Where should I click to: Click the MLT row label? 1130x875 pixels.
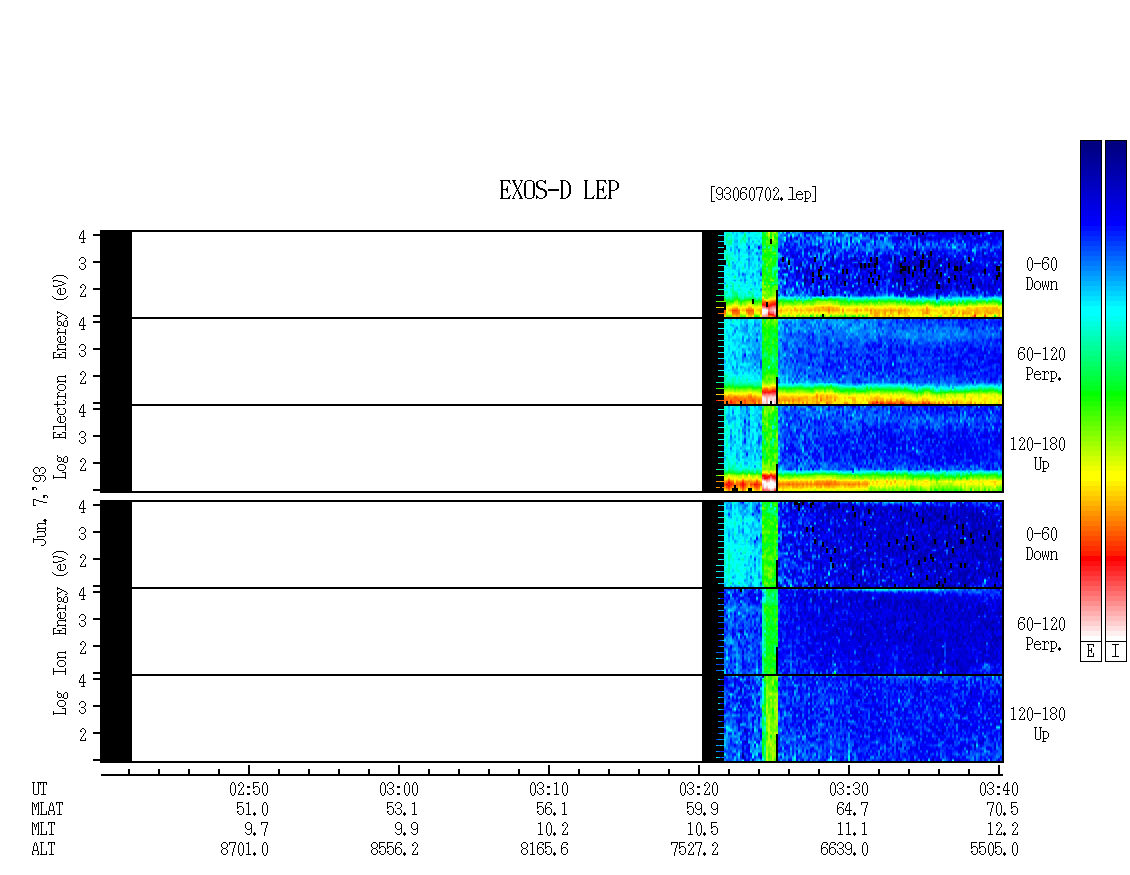(43, 830)
